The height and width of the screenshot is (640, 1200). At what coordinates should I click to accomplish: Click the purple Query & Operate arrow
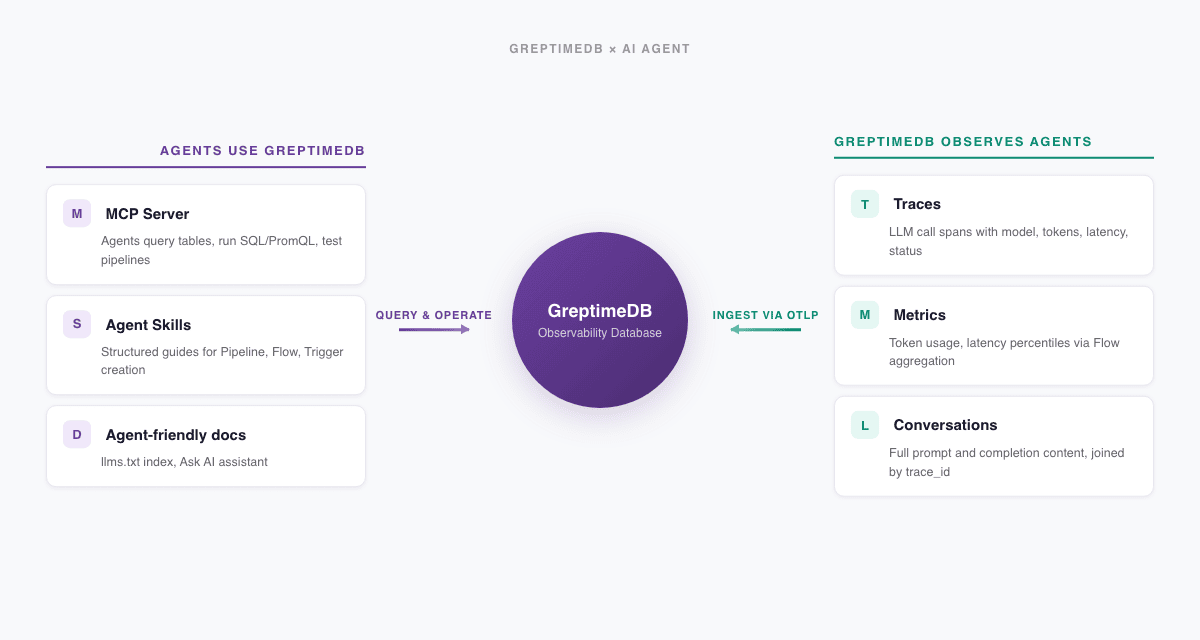click(434, 329)
